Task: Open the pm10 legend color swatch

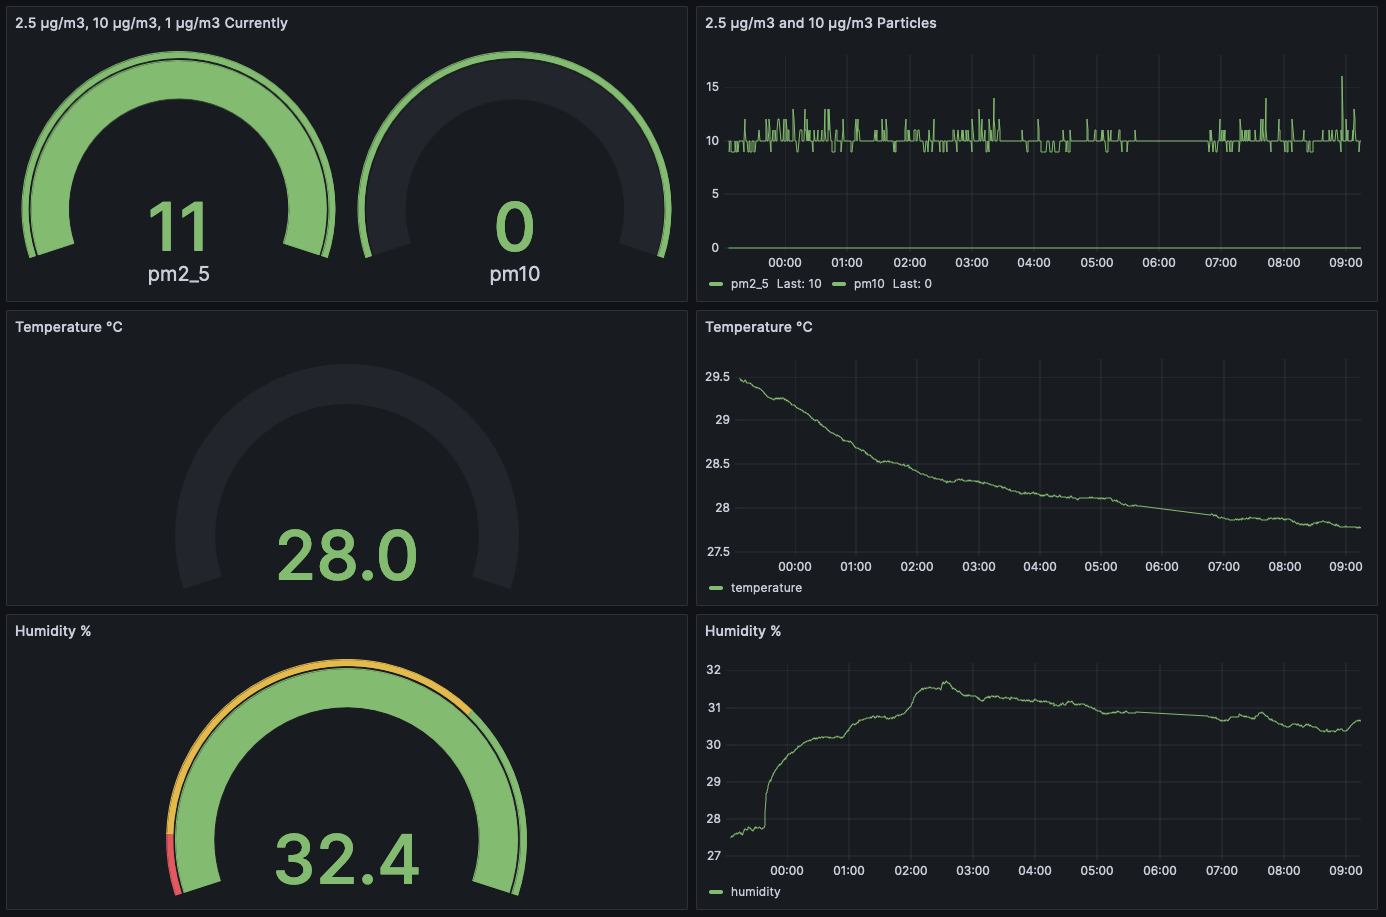Action: [839, 284]
